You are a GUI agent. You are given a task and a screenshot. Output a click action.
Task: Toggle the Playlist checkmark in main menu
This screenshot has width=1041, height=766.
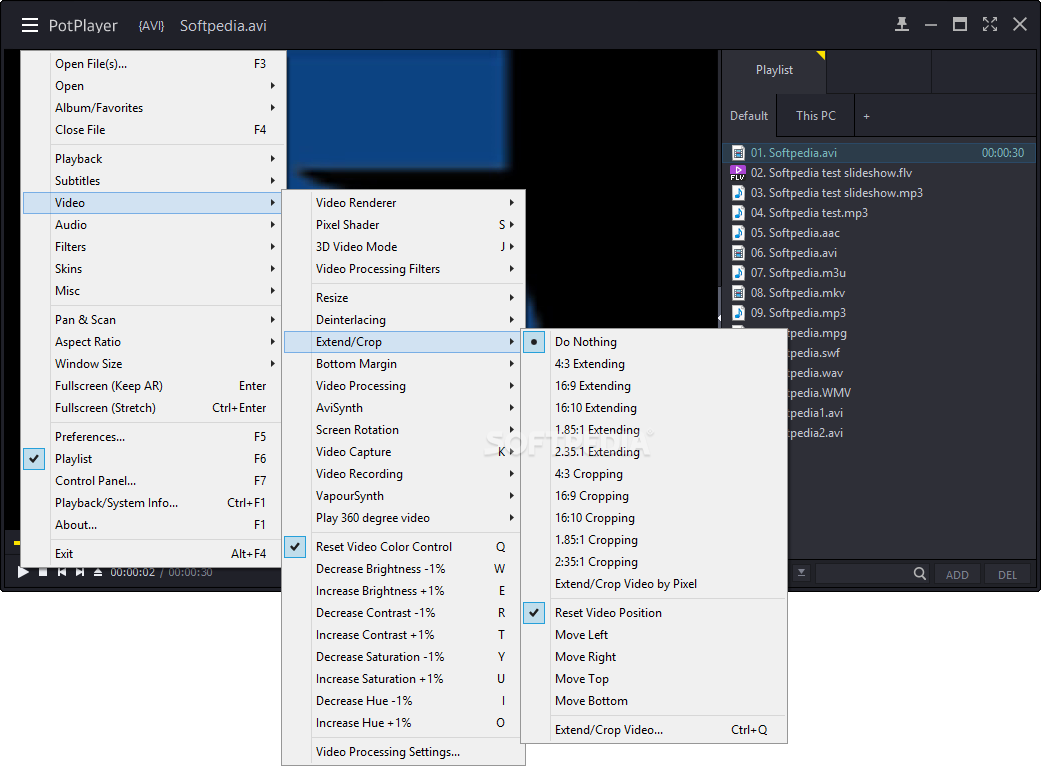click(34, 459)
